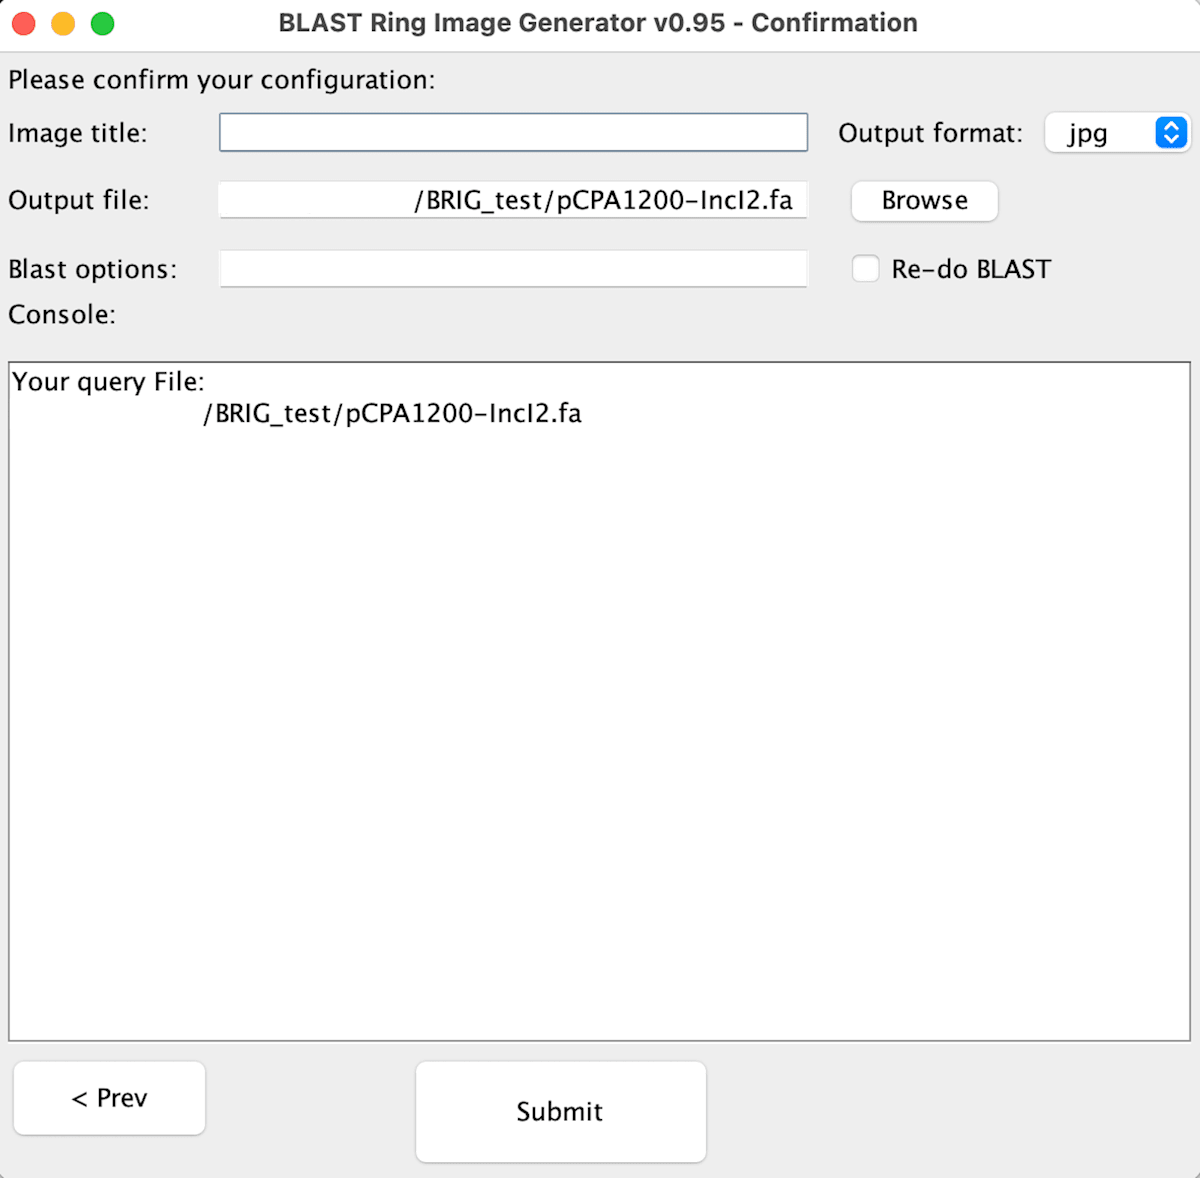Minimize the window with the yellow button
The height and width of the screenshot is (1178, 1200).
(63, 23)
